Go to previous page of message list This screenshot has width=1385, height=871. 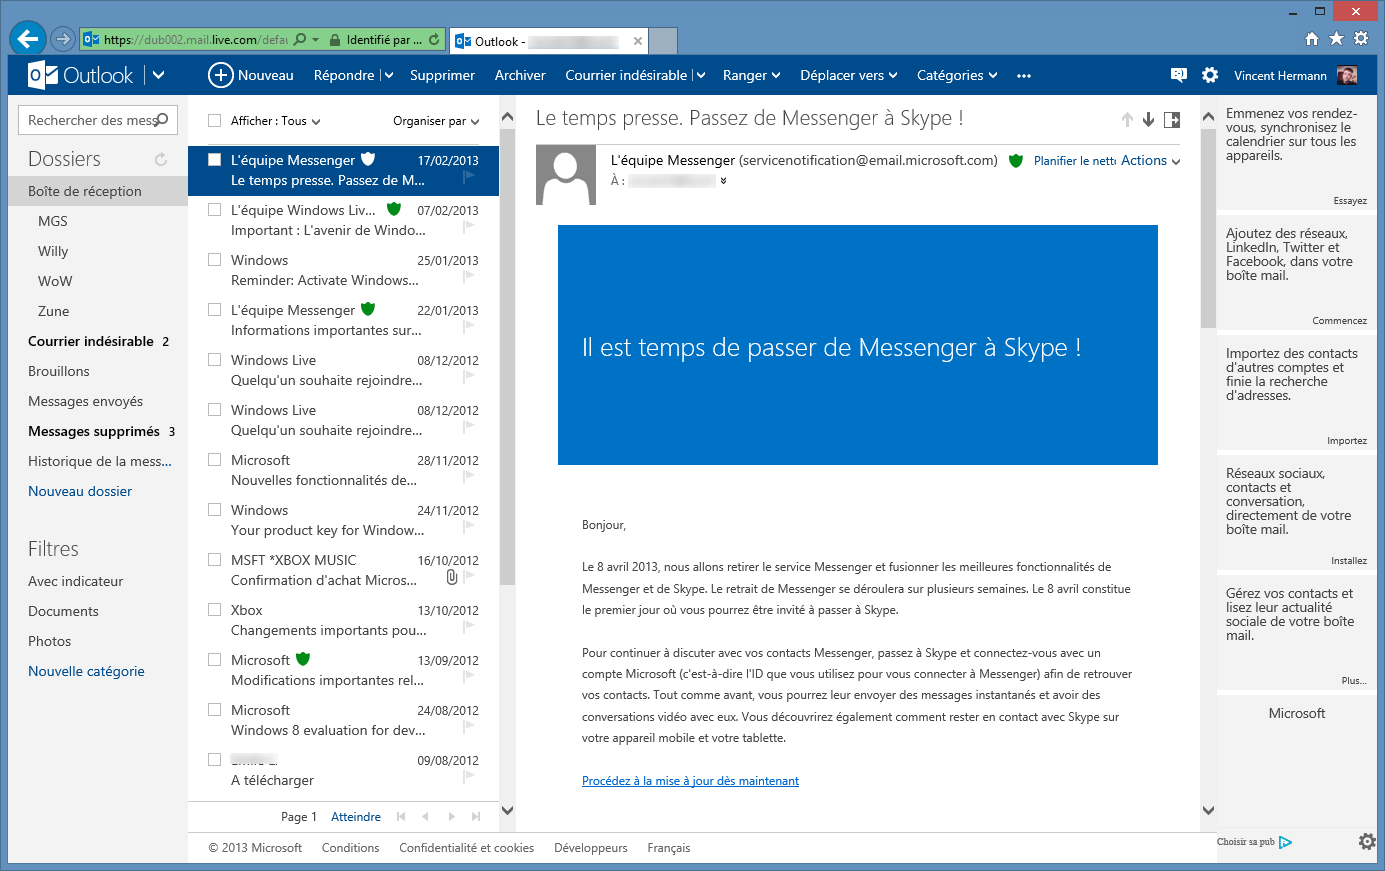click(x=425, y=817)
